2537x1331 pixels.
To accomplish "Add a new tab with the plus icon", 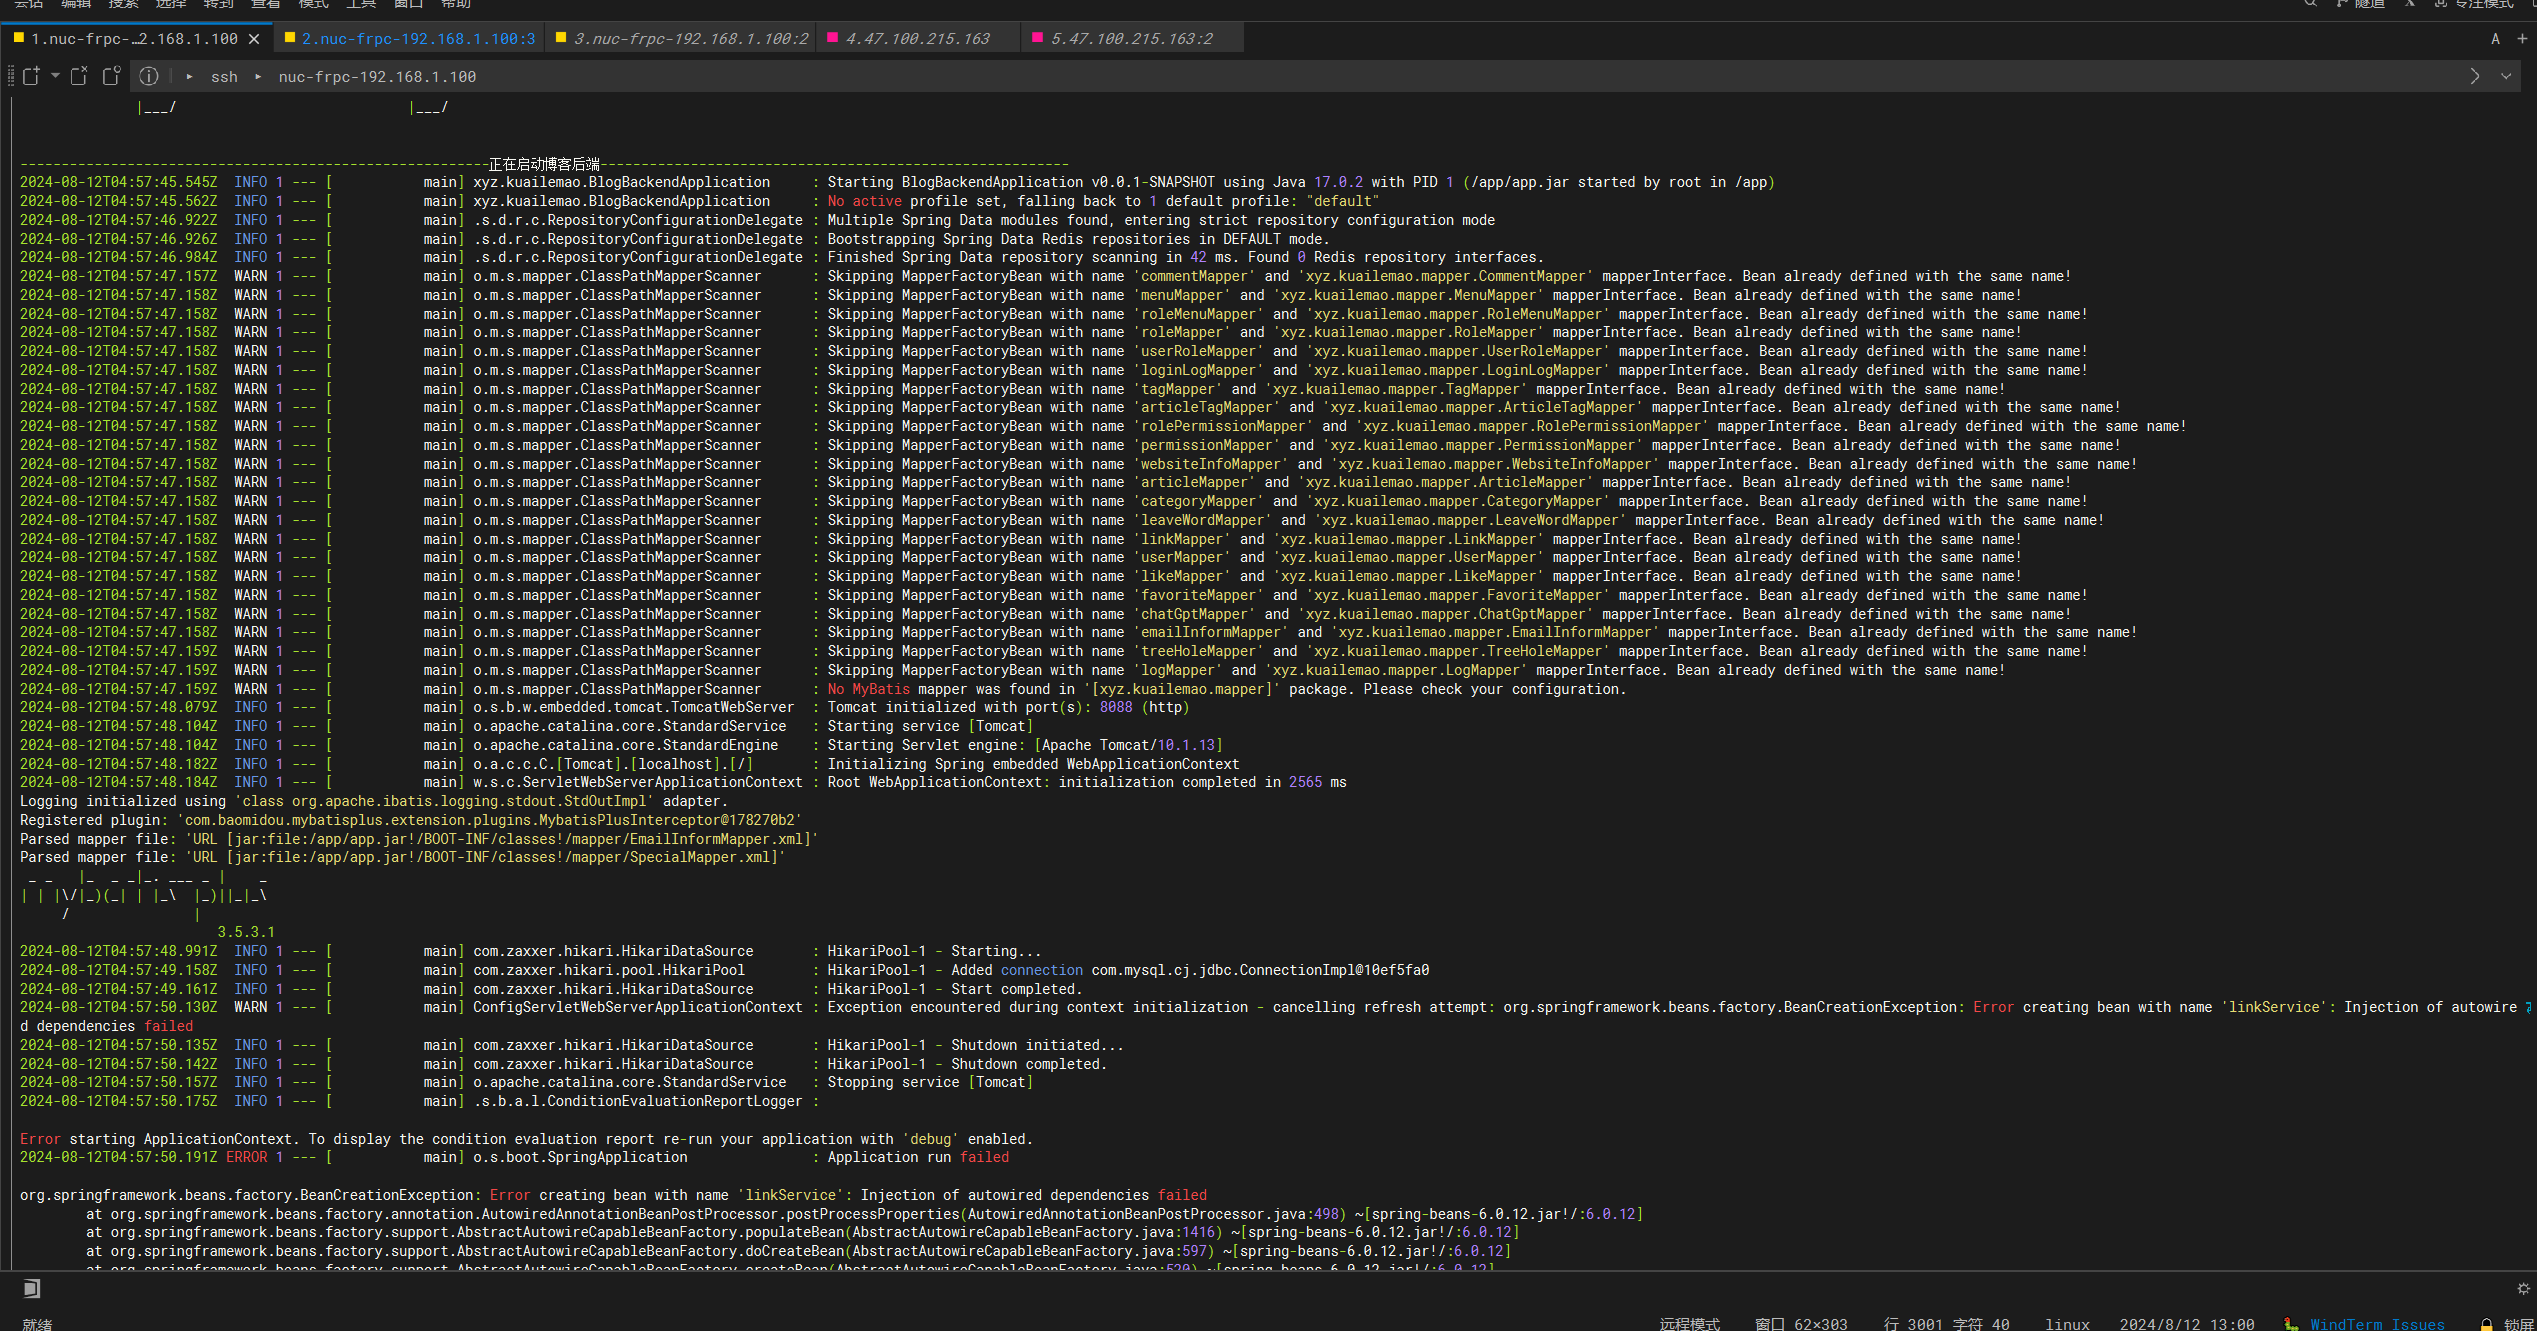I will (2522, 39).
